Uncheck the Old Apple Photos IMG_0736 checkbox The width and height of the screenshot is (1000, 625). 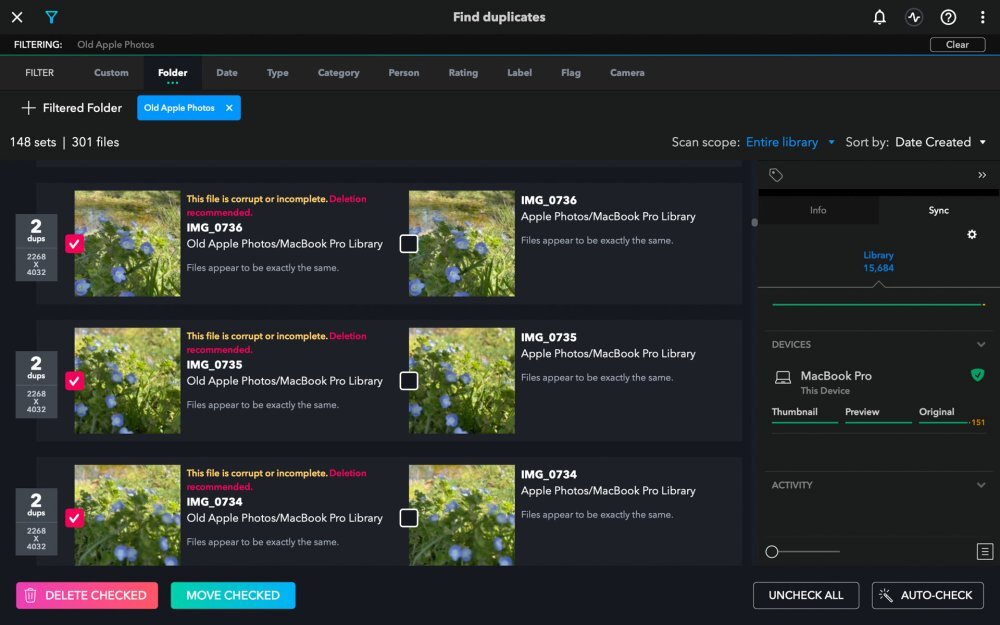click(x=74, y=243)
